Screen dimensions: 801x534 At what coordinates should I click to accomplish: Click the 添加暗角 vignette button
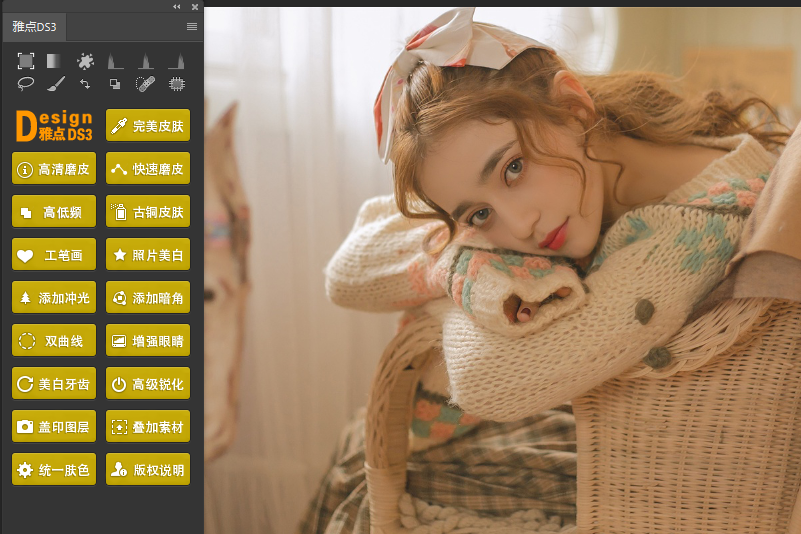coord(148,297)
